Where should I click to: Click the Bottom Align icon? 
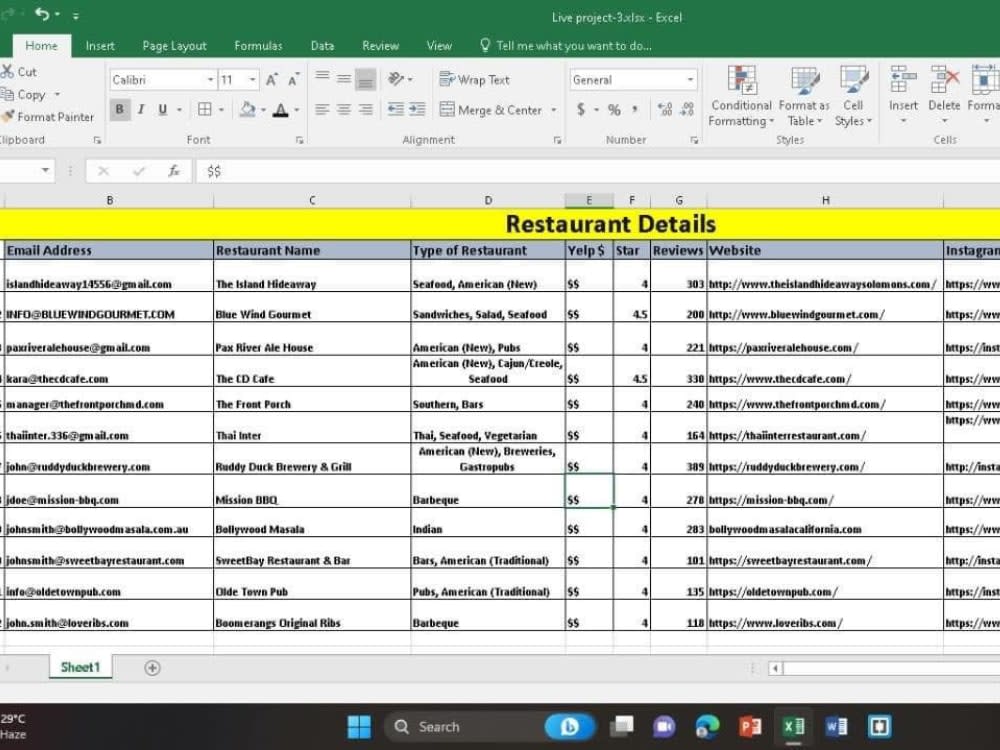coord(365,78)
